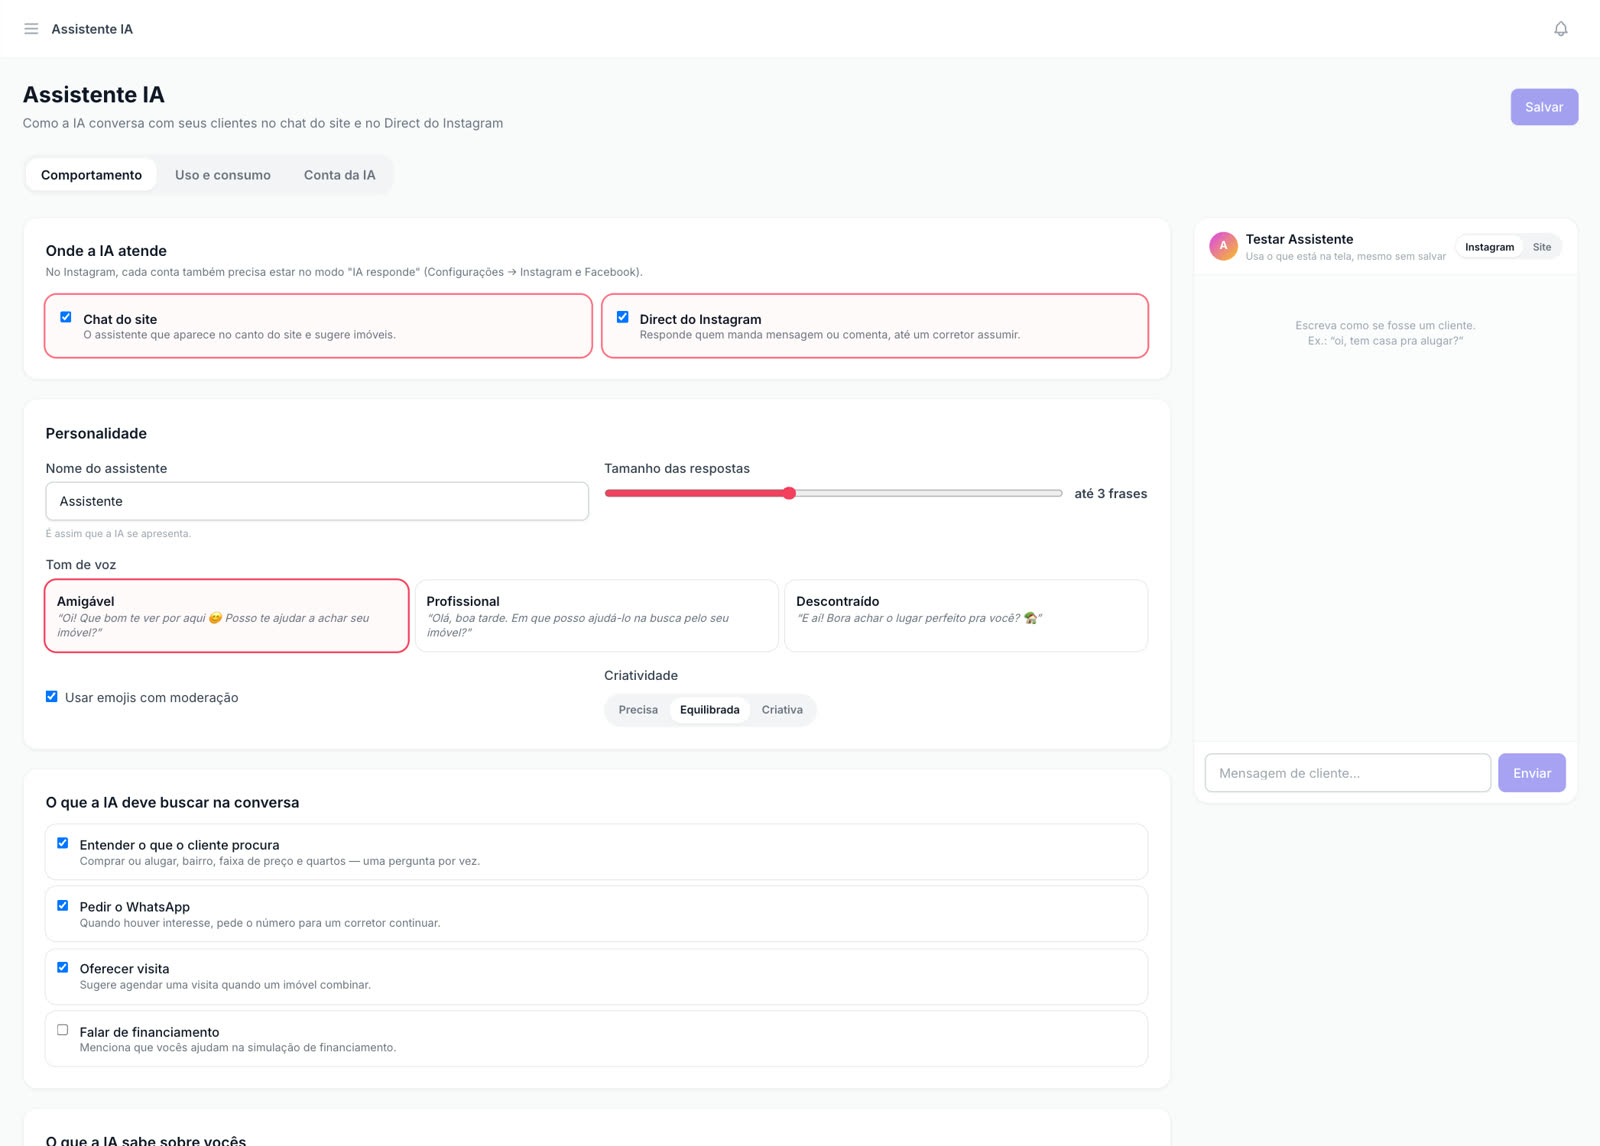The height and width of the screenshot is (1146, 1600).
Task: Open the Conta da IA tab
Action: (x=340, y=175)
